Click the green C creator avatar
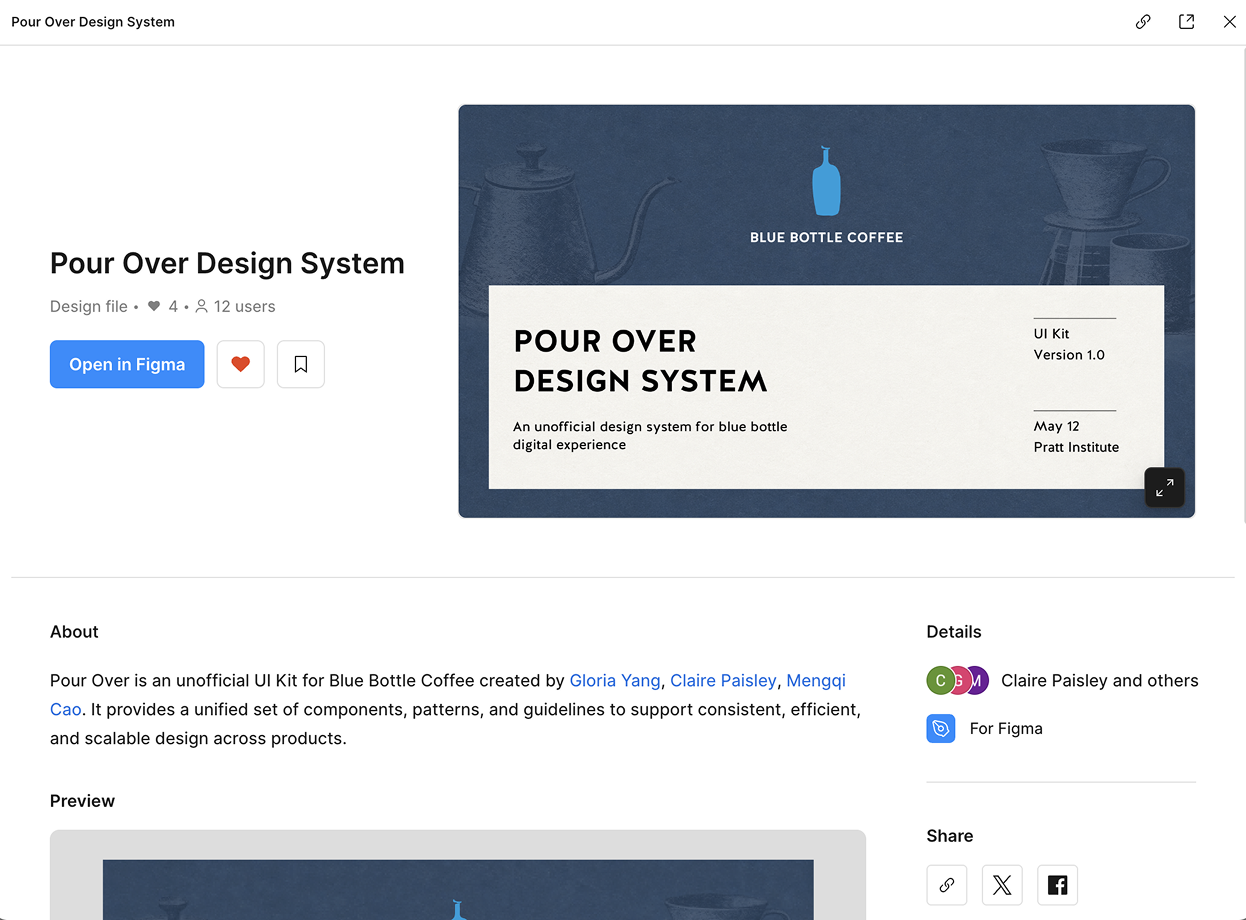1246x920 pixels. pos(940,681)
